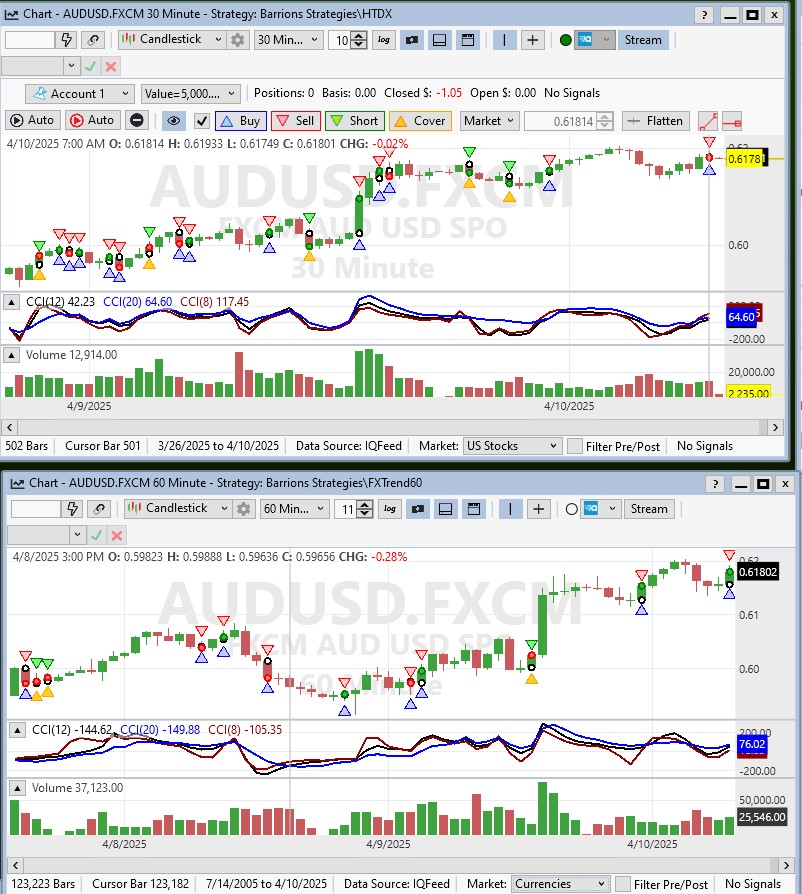Click bar spacing stepper showing 10
Image resolution: width=802 pixels, height=894 pixels.
347,40
